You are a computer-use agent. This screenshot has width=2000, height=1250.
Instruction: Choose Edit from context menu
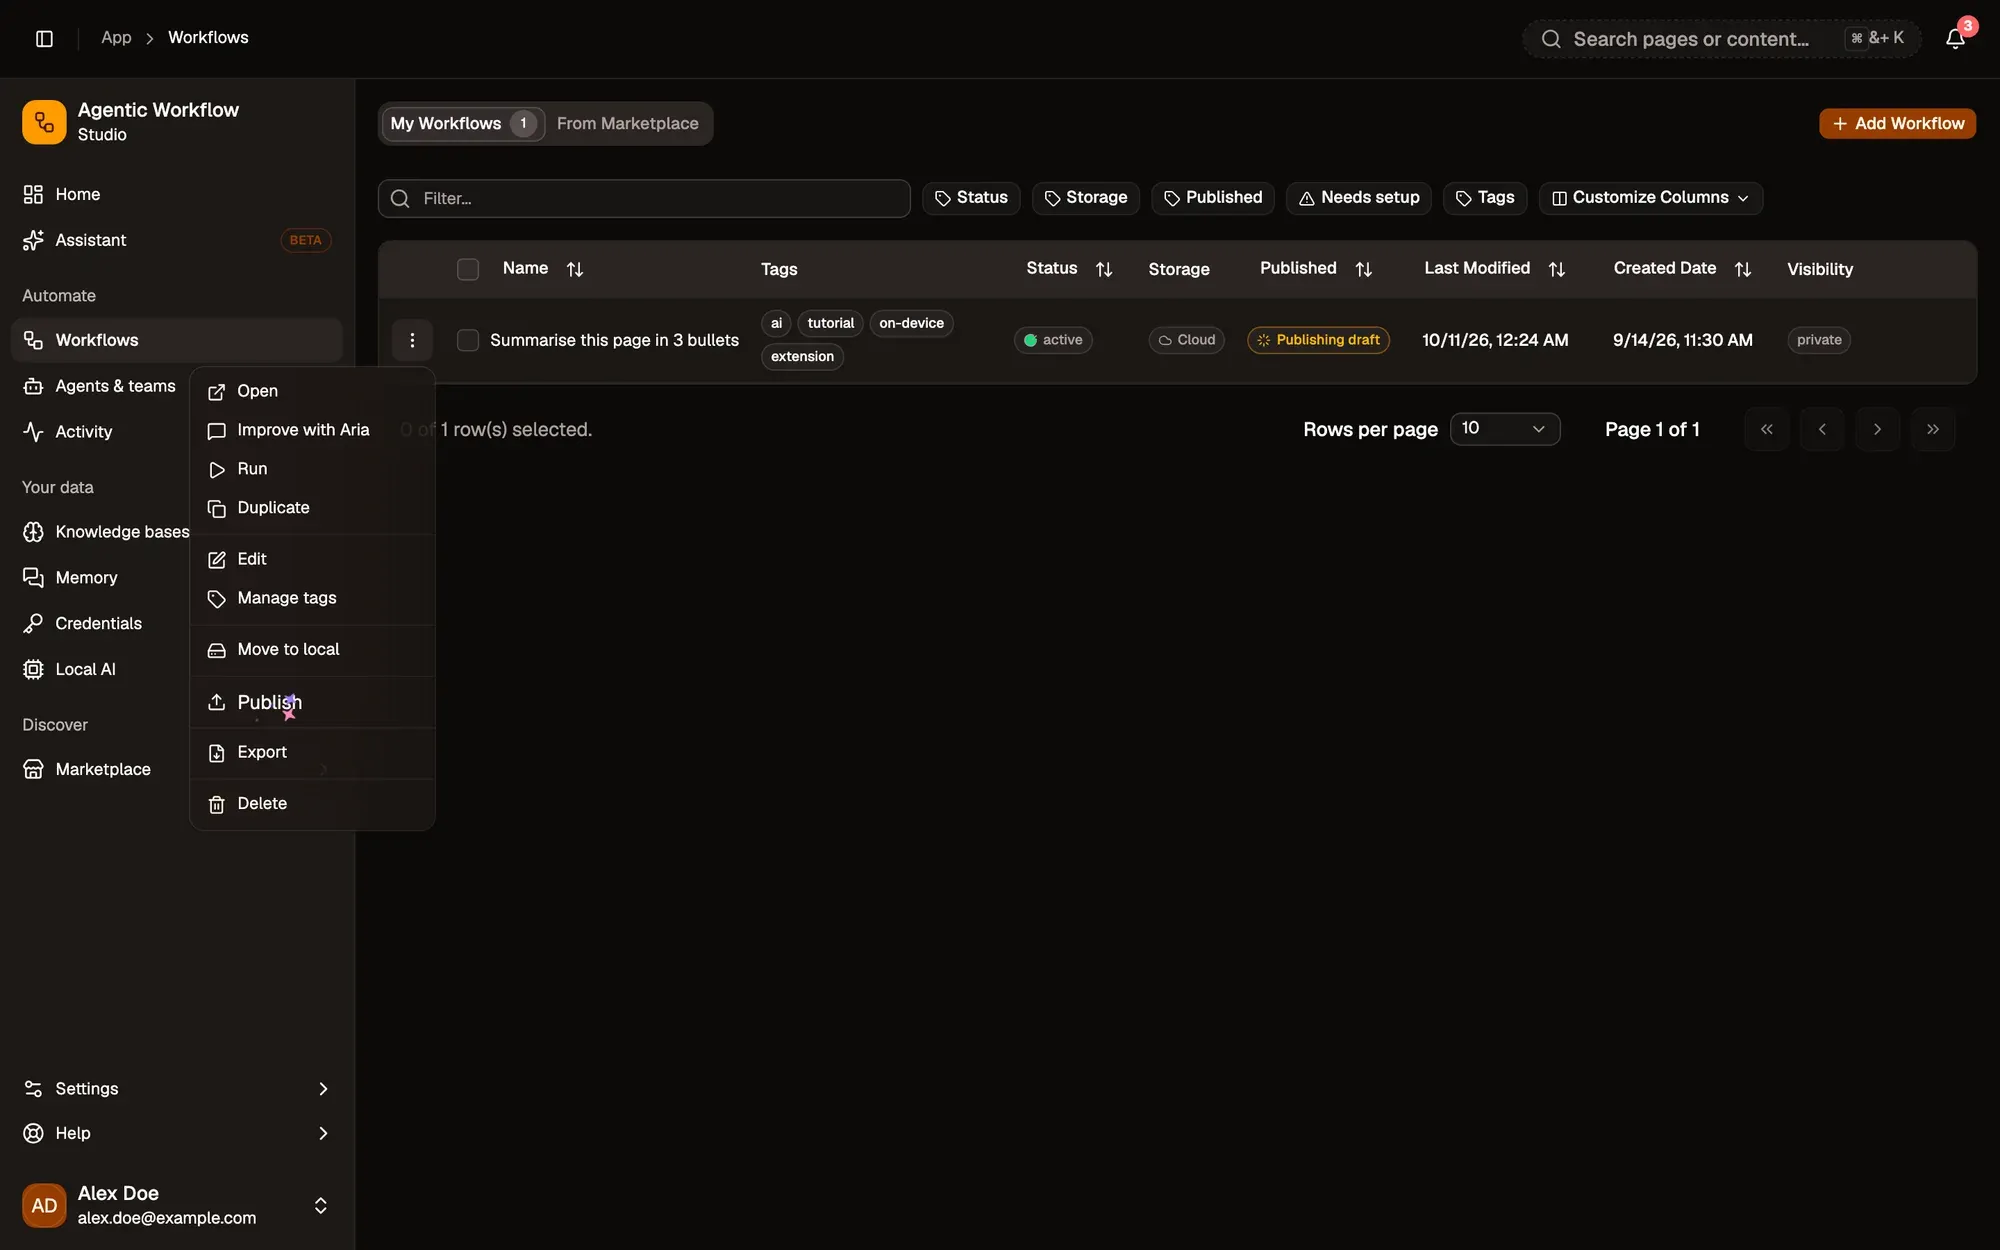[x=312, y=559]
